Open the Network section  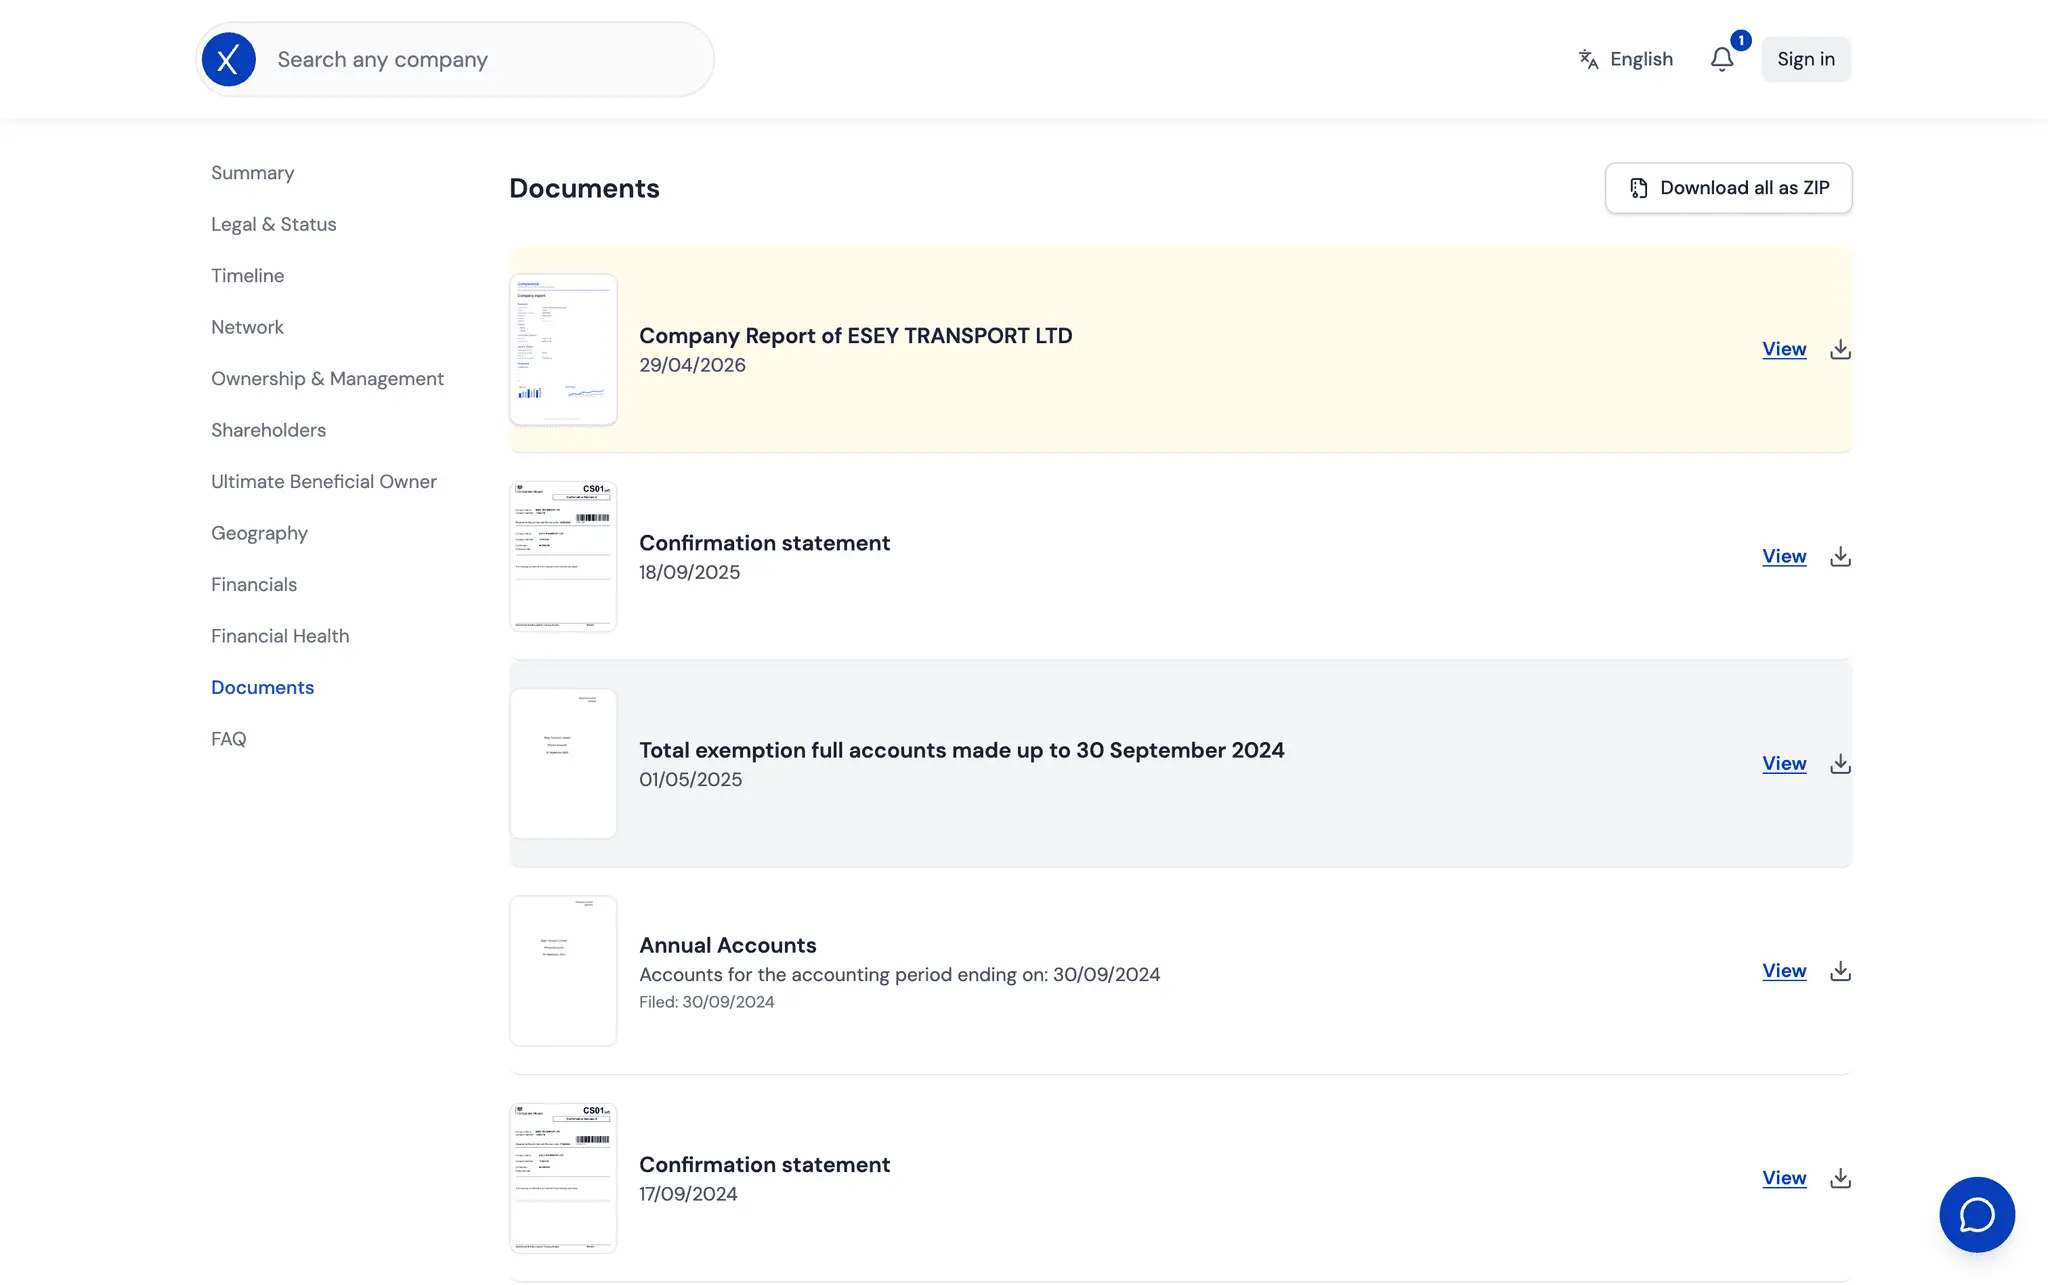[x=247, y=327]
